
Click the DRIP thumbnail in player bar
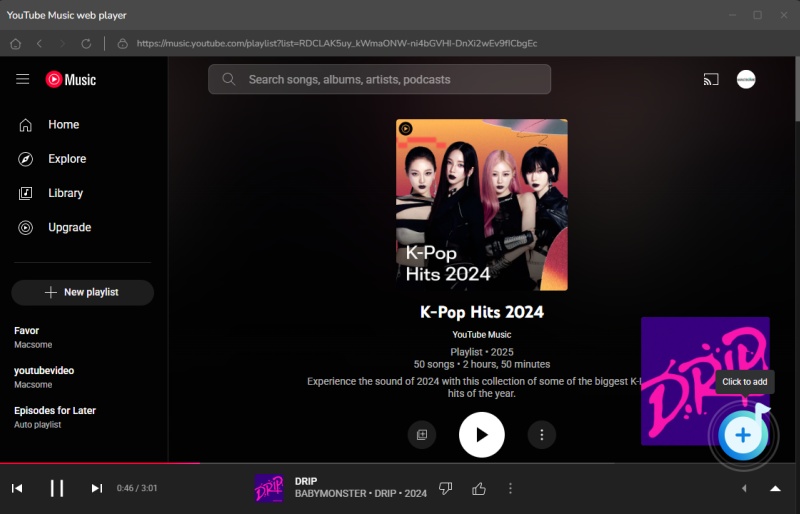269,488
